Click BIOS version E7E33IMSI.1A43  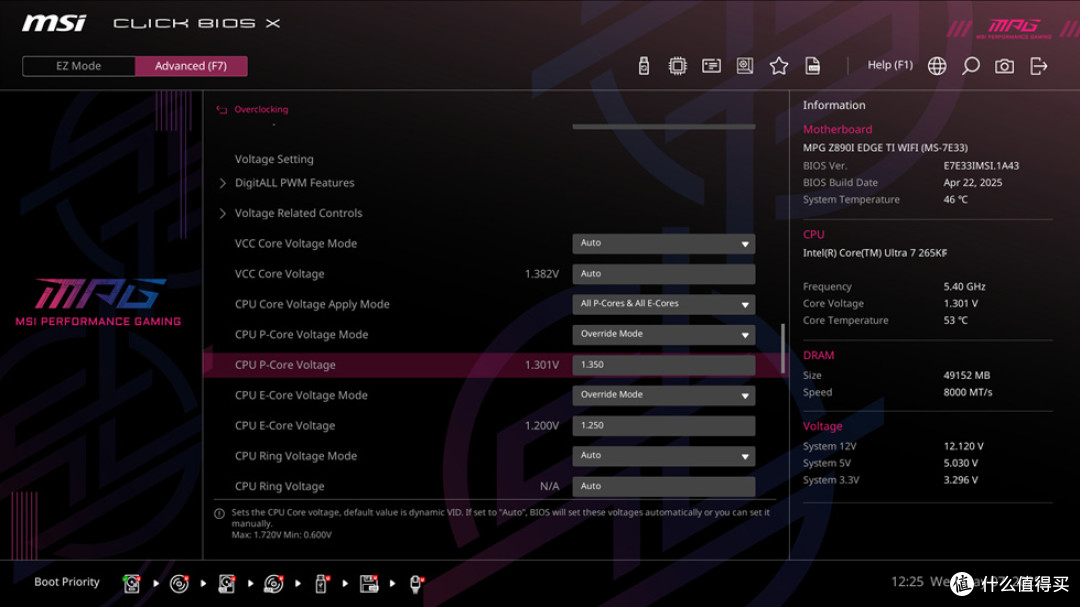click(981, 165)
